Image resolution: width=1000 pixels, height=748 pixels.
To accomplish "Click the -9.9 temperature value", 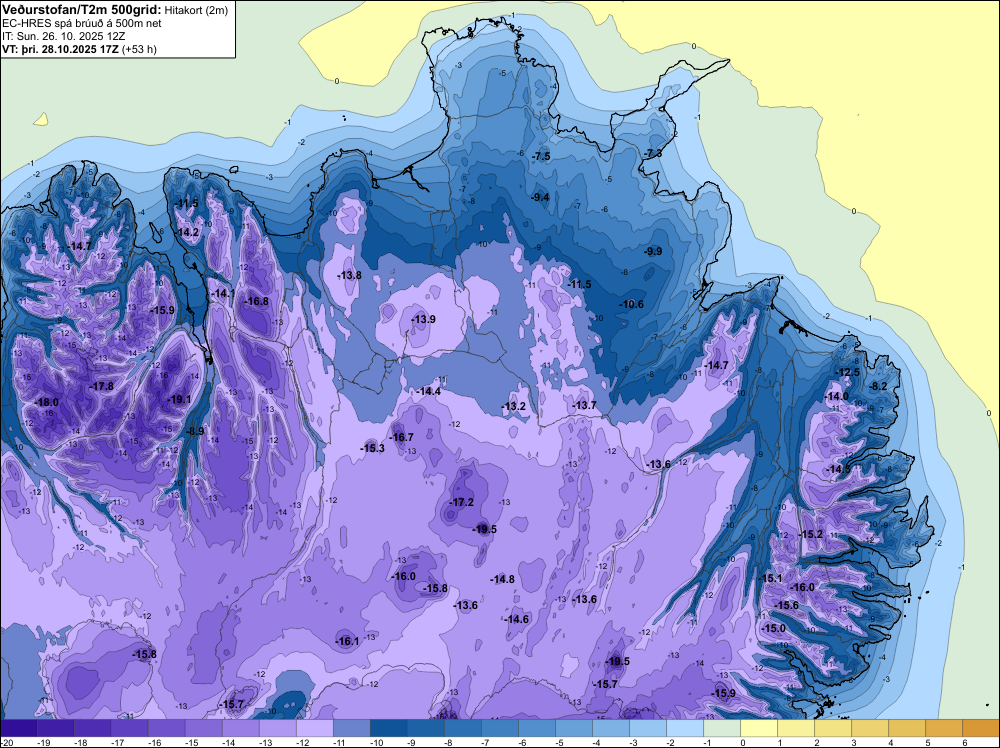I will (x=653, y=251).
